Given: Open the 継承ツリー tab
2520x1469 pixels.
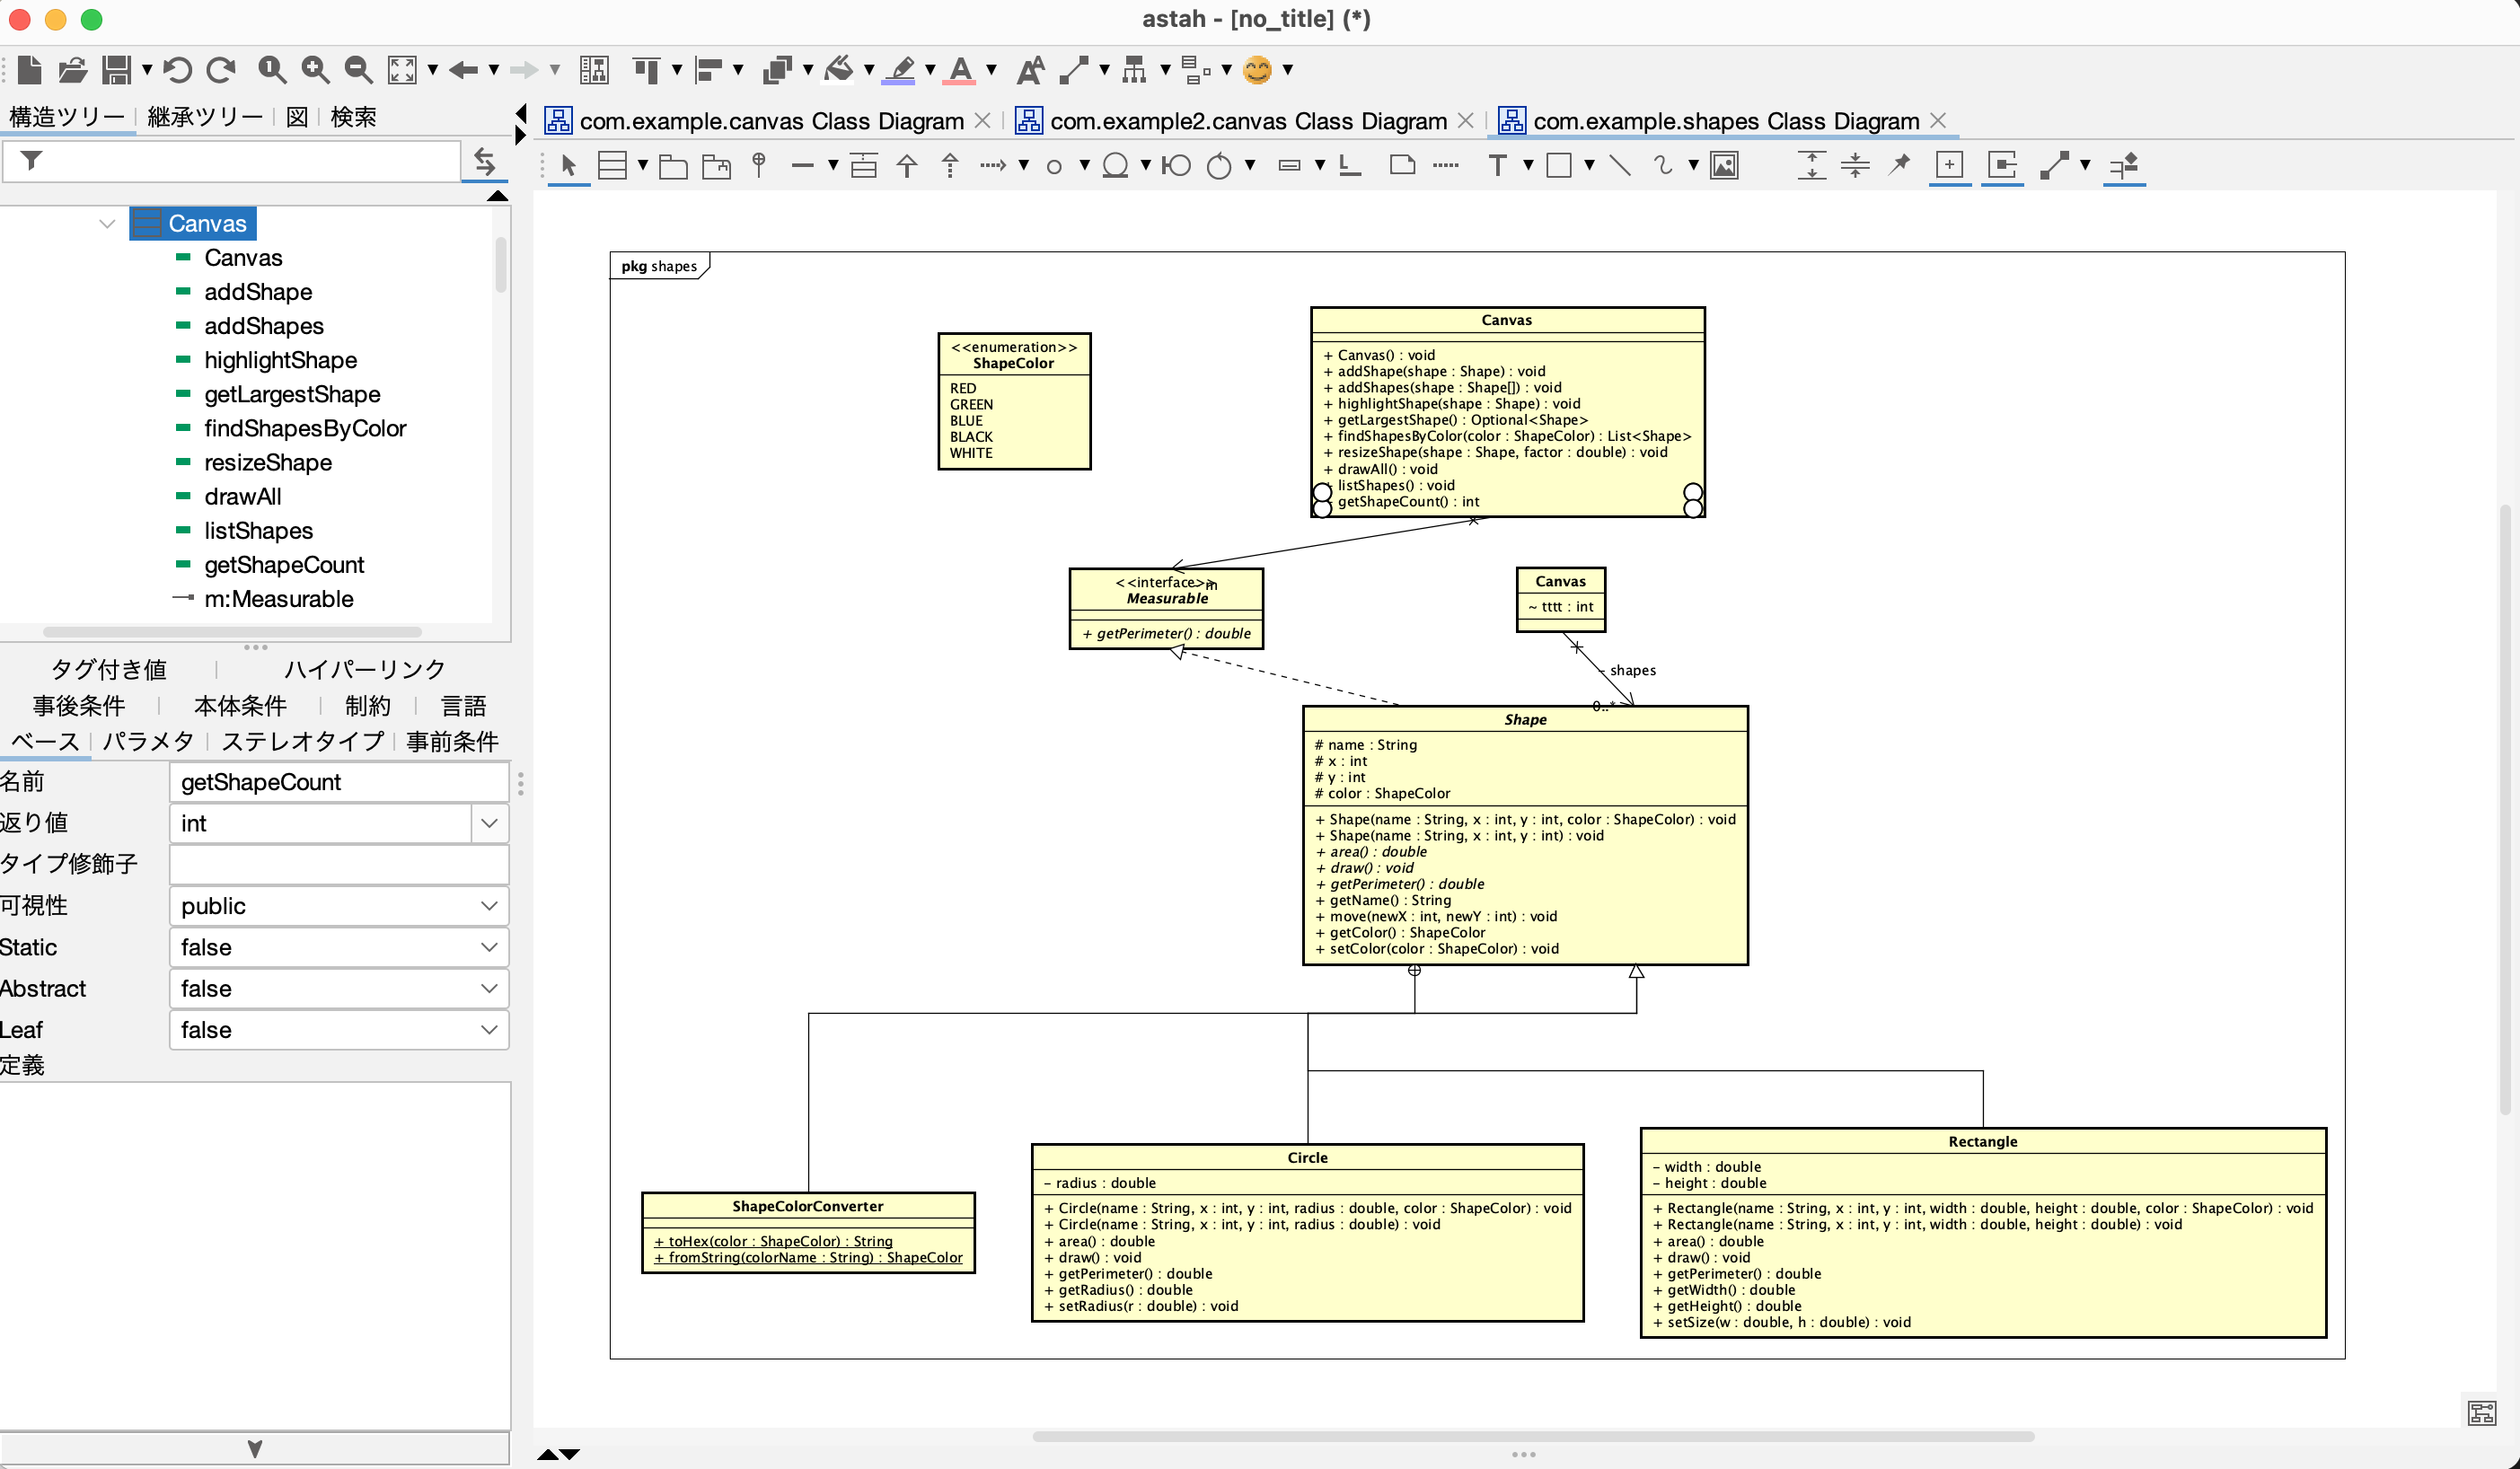Looking at the screenshot, I should [x=204, y=117].
